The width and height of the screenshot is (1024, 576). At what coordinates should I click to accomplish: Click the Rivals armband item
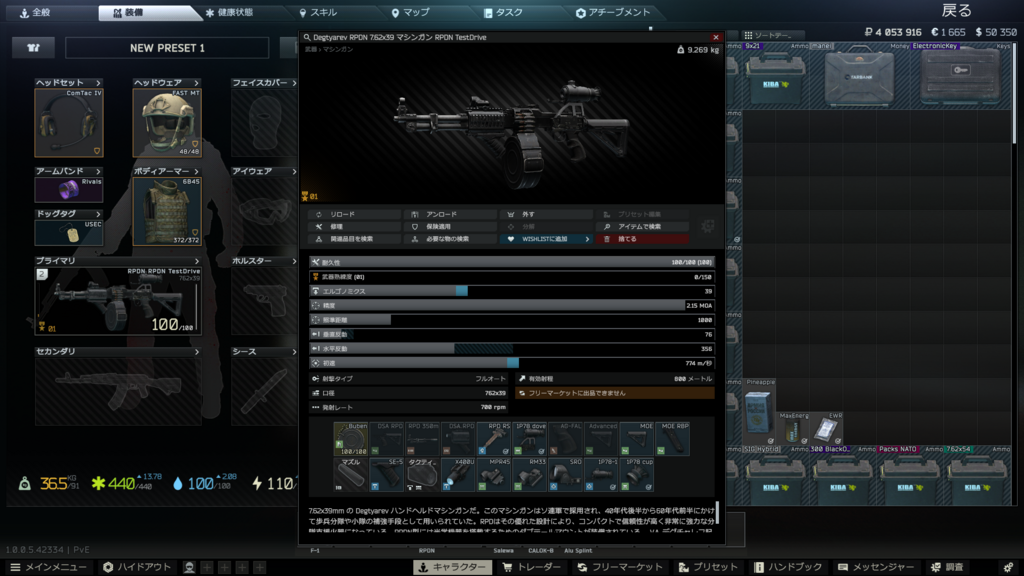point(68,190)
